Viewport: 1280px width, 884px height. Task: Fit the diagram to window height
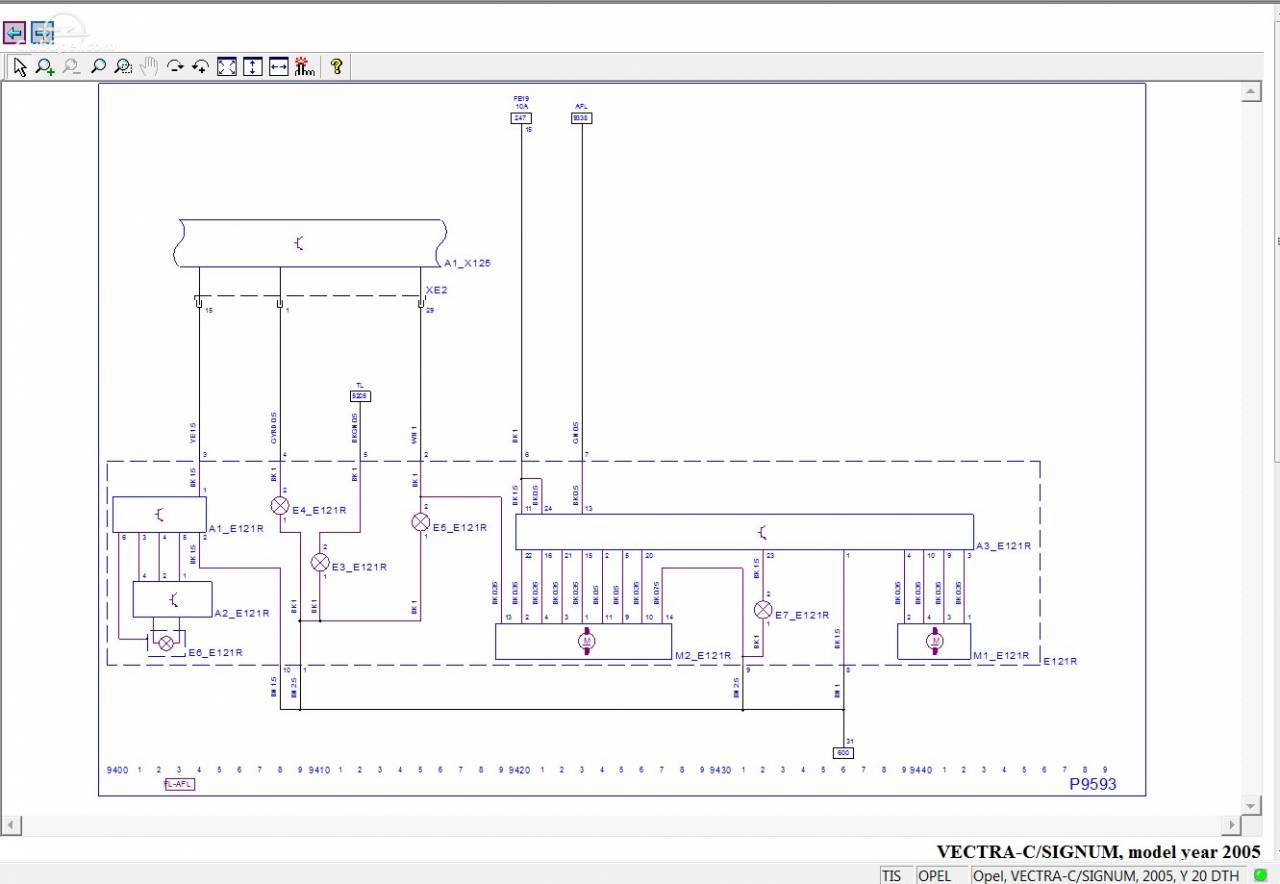(253, 67)
